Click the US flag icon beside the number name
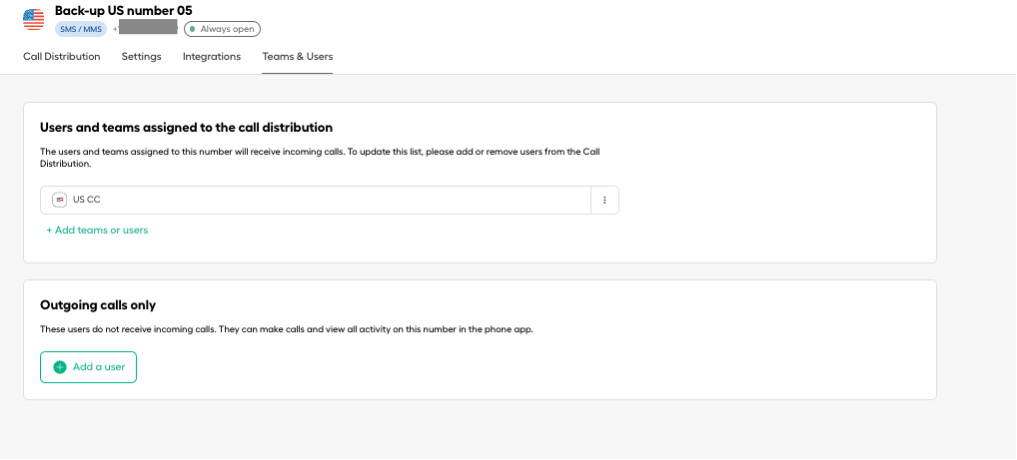This screenshot has width=1017, height=460. tap(34, 19)
